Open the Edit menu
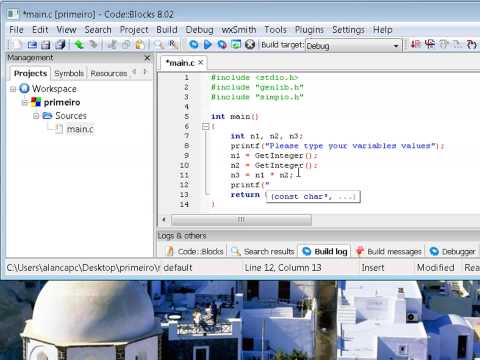480x360 pixels. [x=40, y=30]
